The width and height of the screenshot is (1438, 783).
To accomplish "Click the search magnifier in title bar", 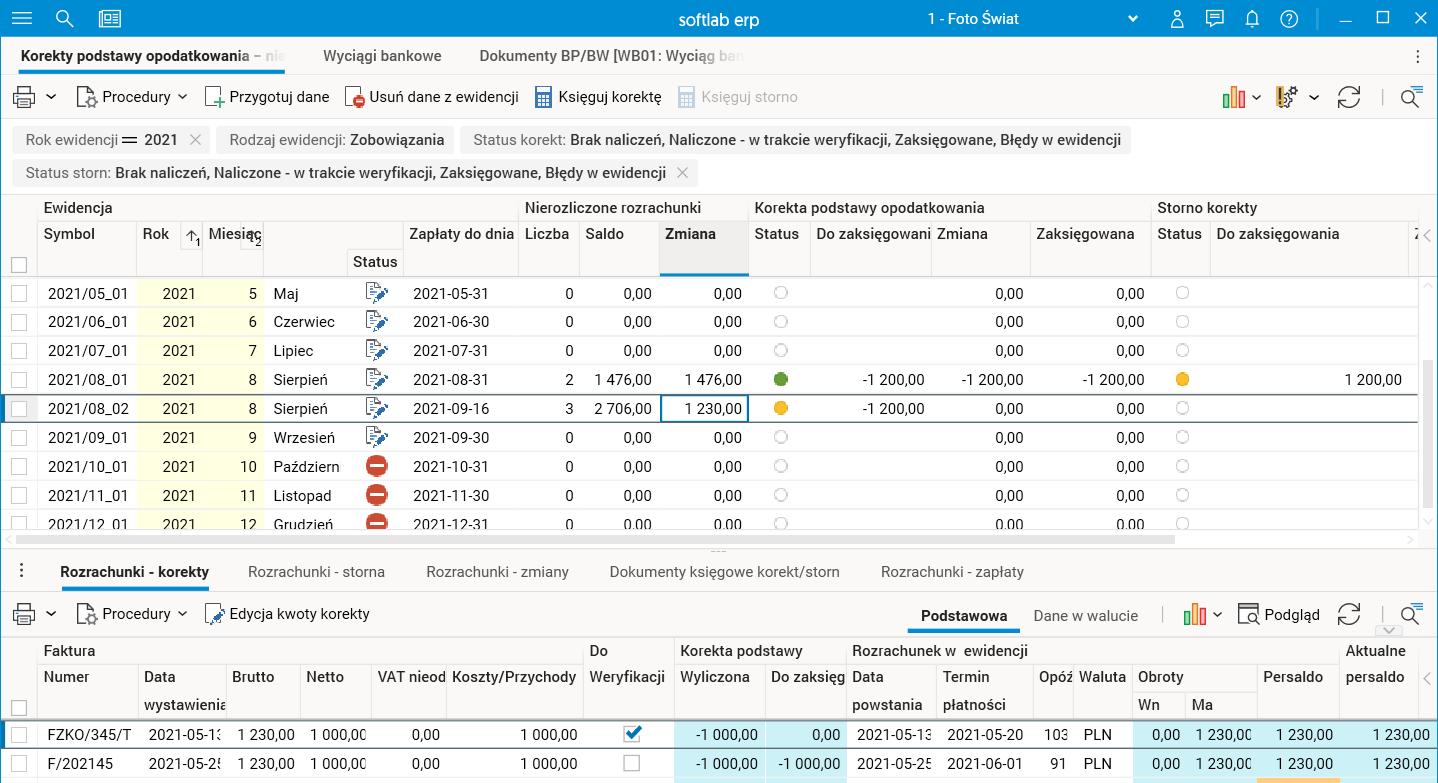I will (x=65, y=18).
